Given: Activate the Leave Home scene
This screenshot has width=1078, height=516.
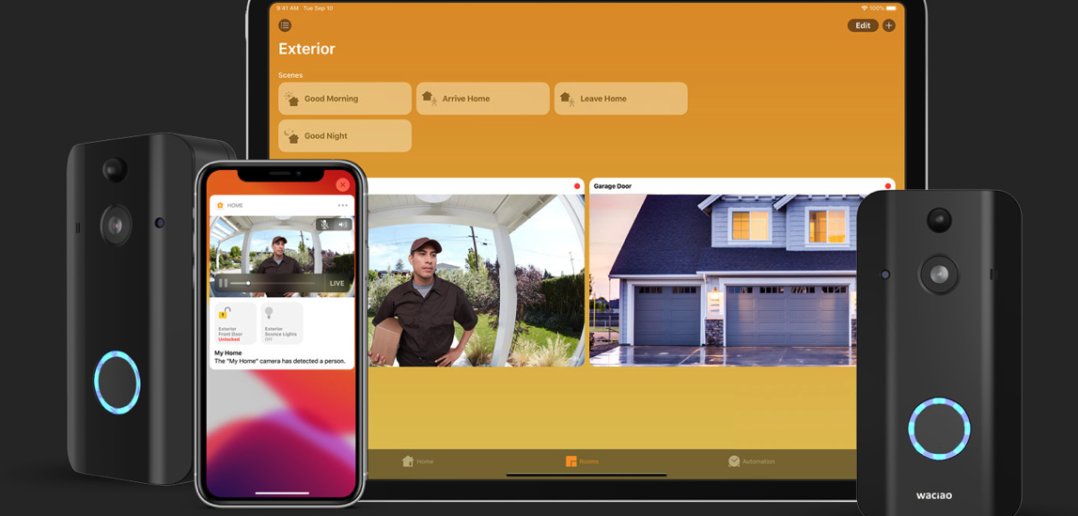Looking at the screenshot, I should click(x=621, y=99).
